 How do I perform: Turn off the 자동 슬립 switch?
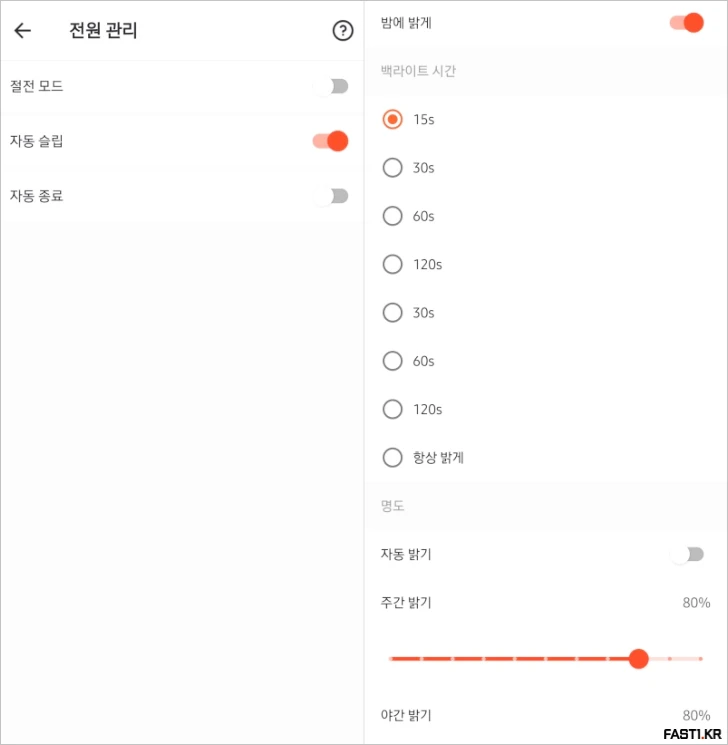(x=331, y=141)
